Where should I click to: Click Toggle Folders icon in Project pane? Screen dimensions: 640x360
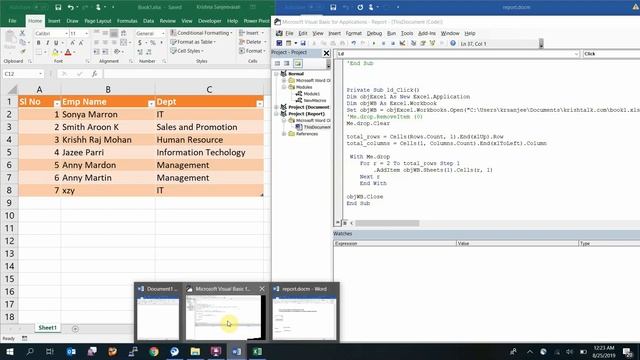[298, 64]
